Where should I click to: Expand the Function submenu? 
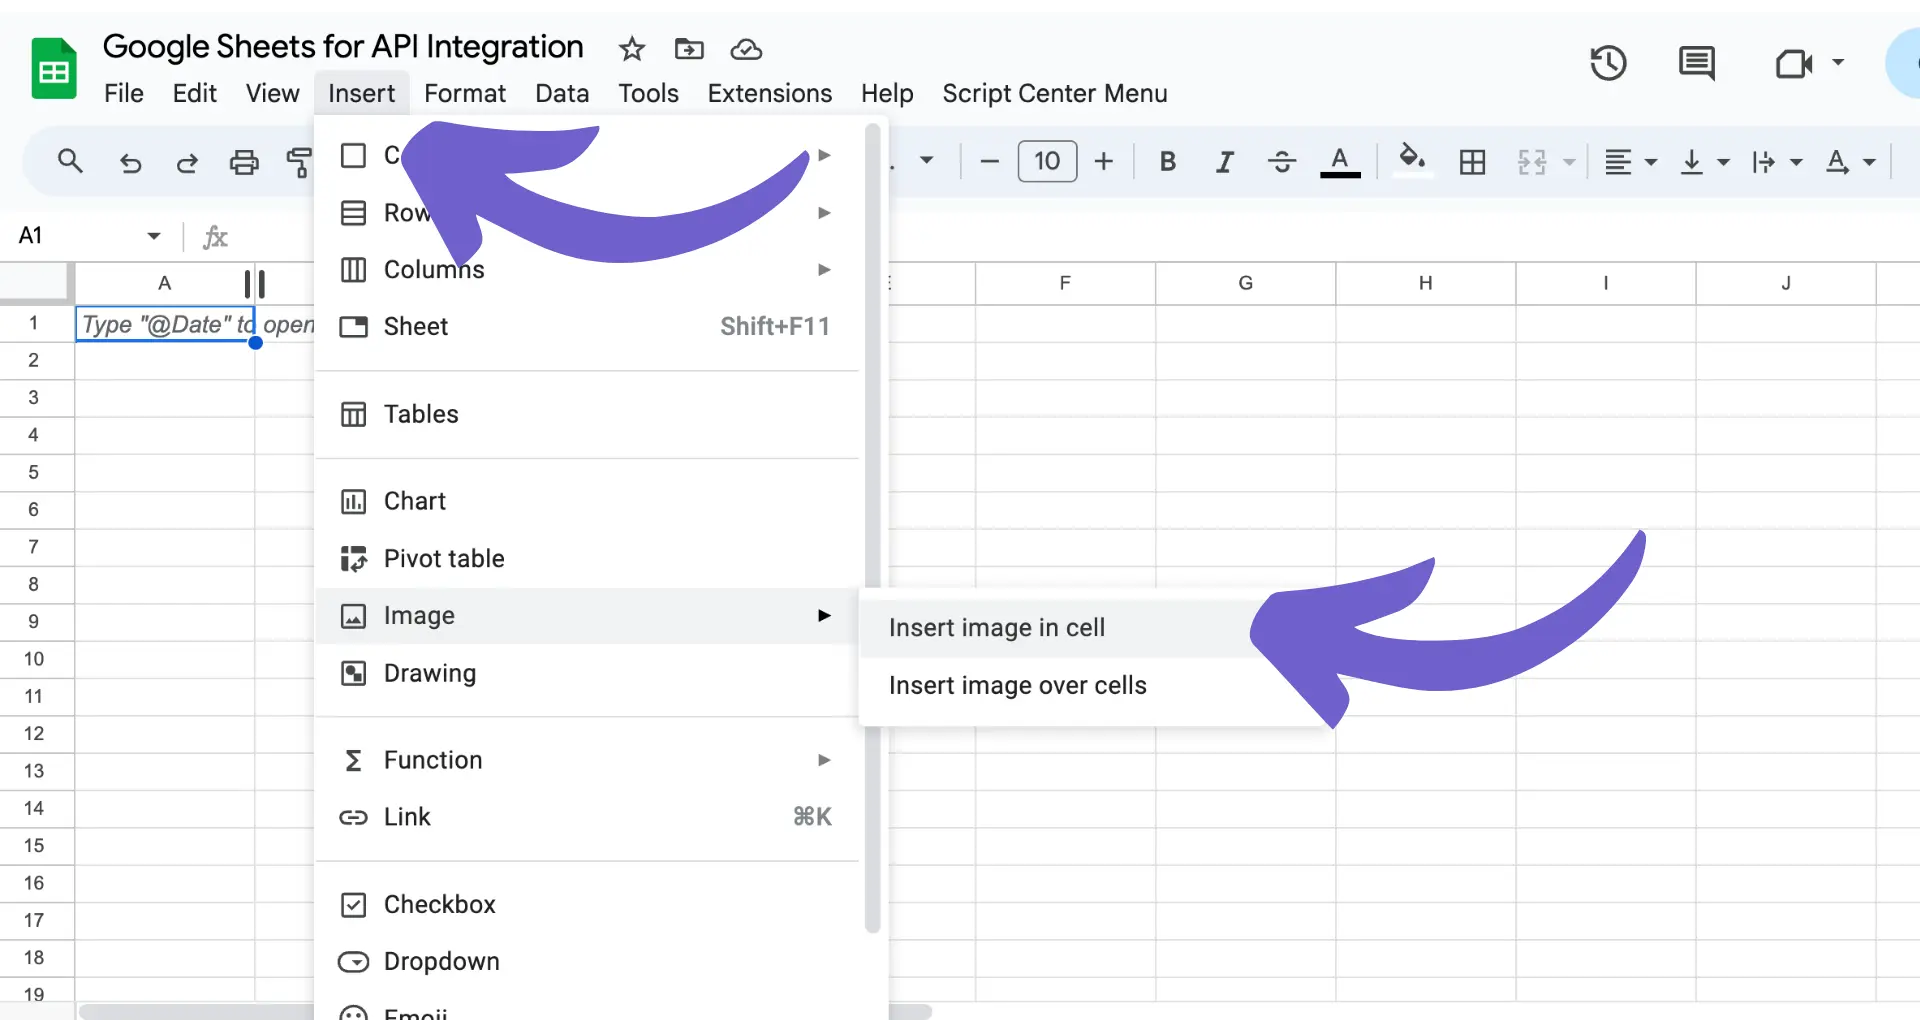click(588, 760)
